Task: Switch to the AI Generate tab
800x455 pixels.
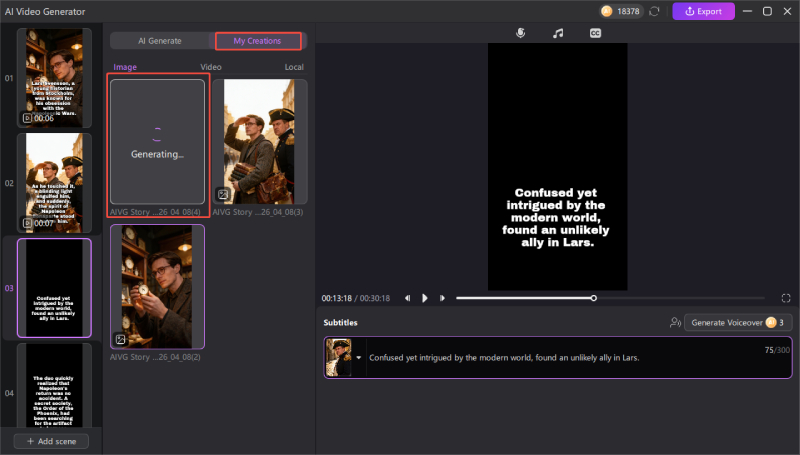Action: (158, 41)
